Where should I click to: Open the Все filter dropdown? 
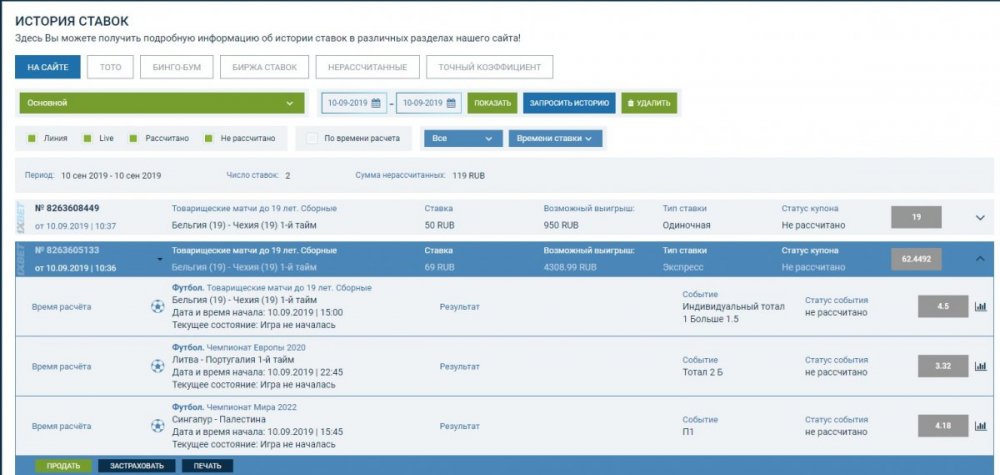pos(462,138)
